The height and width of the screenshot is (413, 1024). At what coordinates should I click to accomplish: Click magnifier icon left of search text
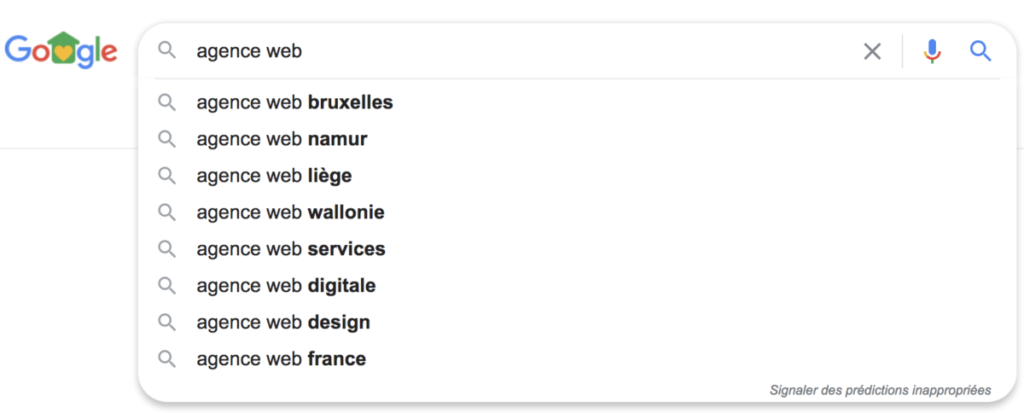click(167, 50)
